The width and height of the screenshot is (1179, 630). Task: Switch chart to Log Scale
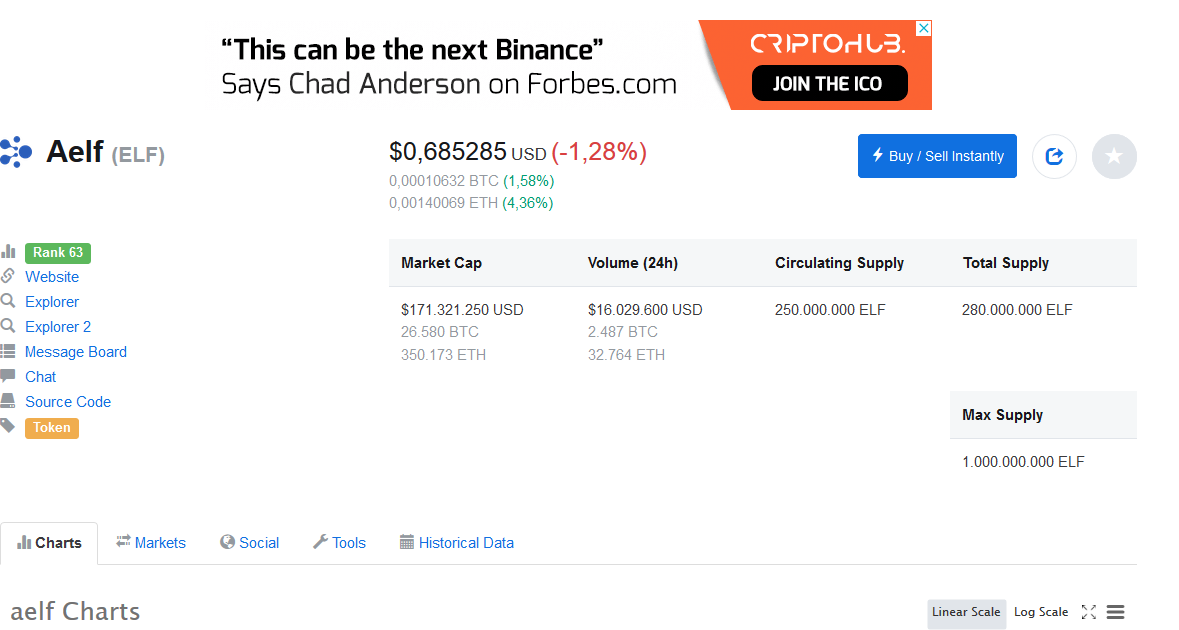[1040, 612]
